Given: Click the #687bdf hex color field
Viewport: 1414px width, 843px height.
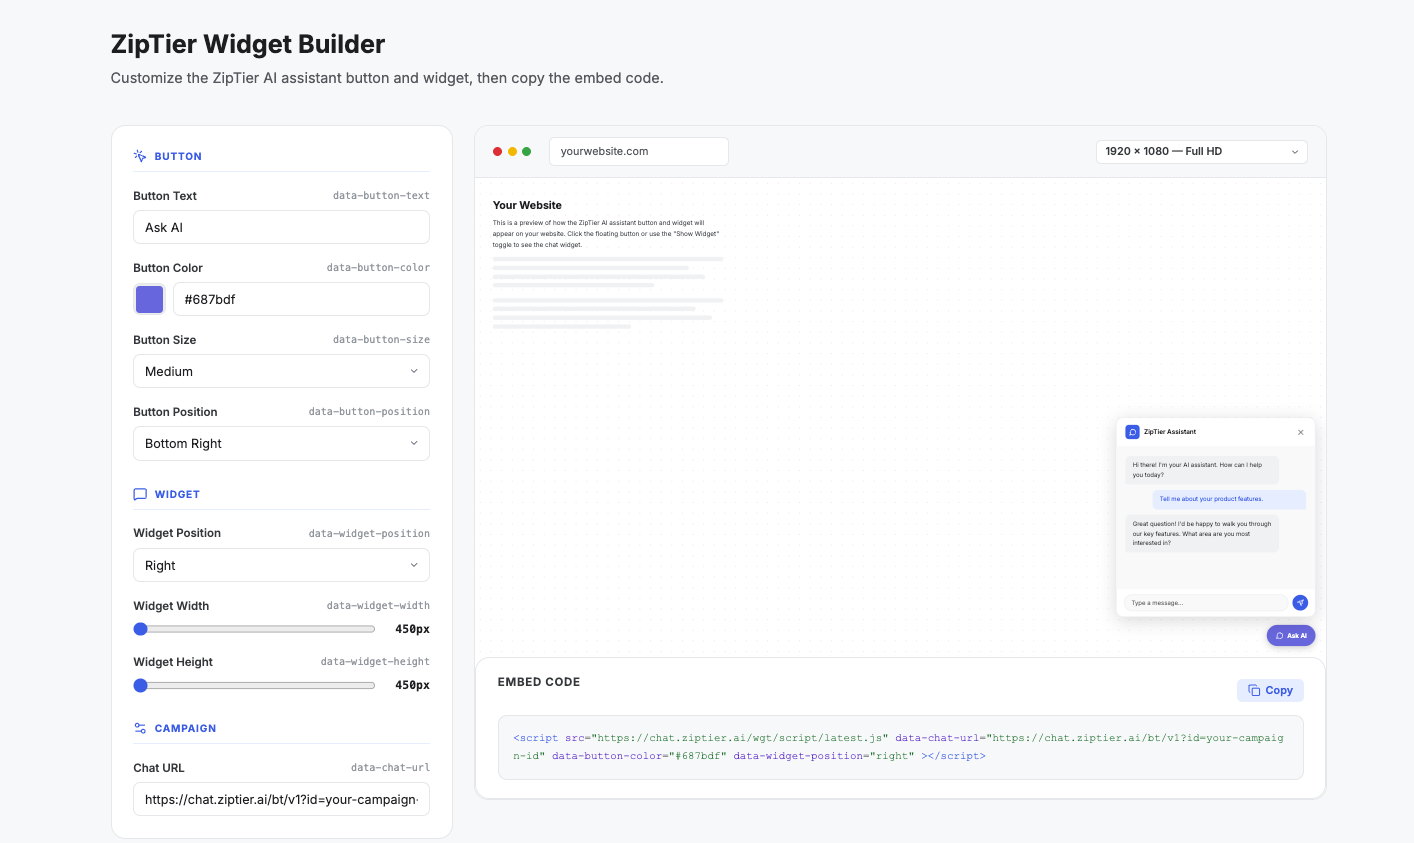Looking at the screenshot, I should tap(301, 299).
